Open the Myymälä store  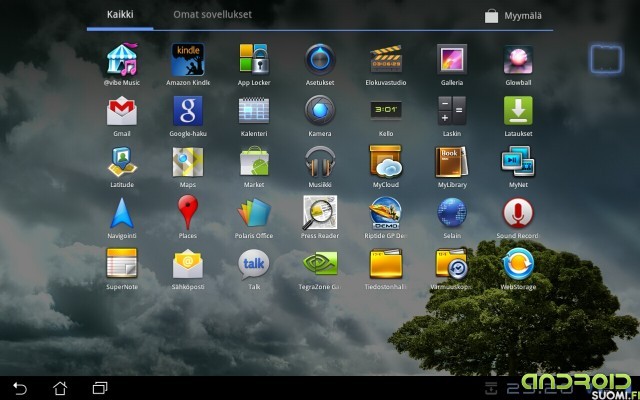point(513,16)
